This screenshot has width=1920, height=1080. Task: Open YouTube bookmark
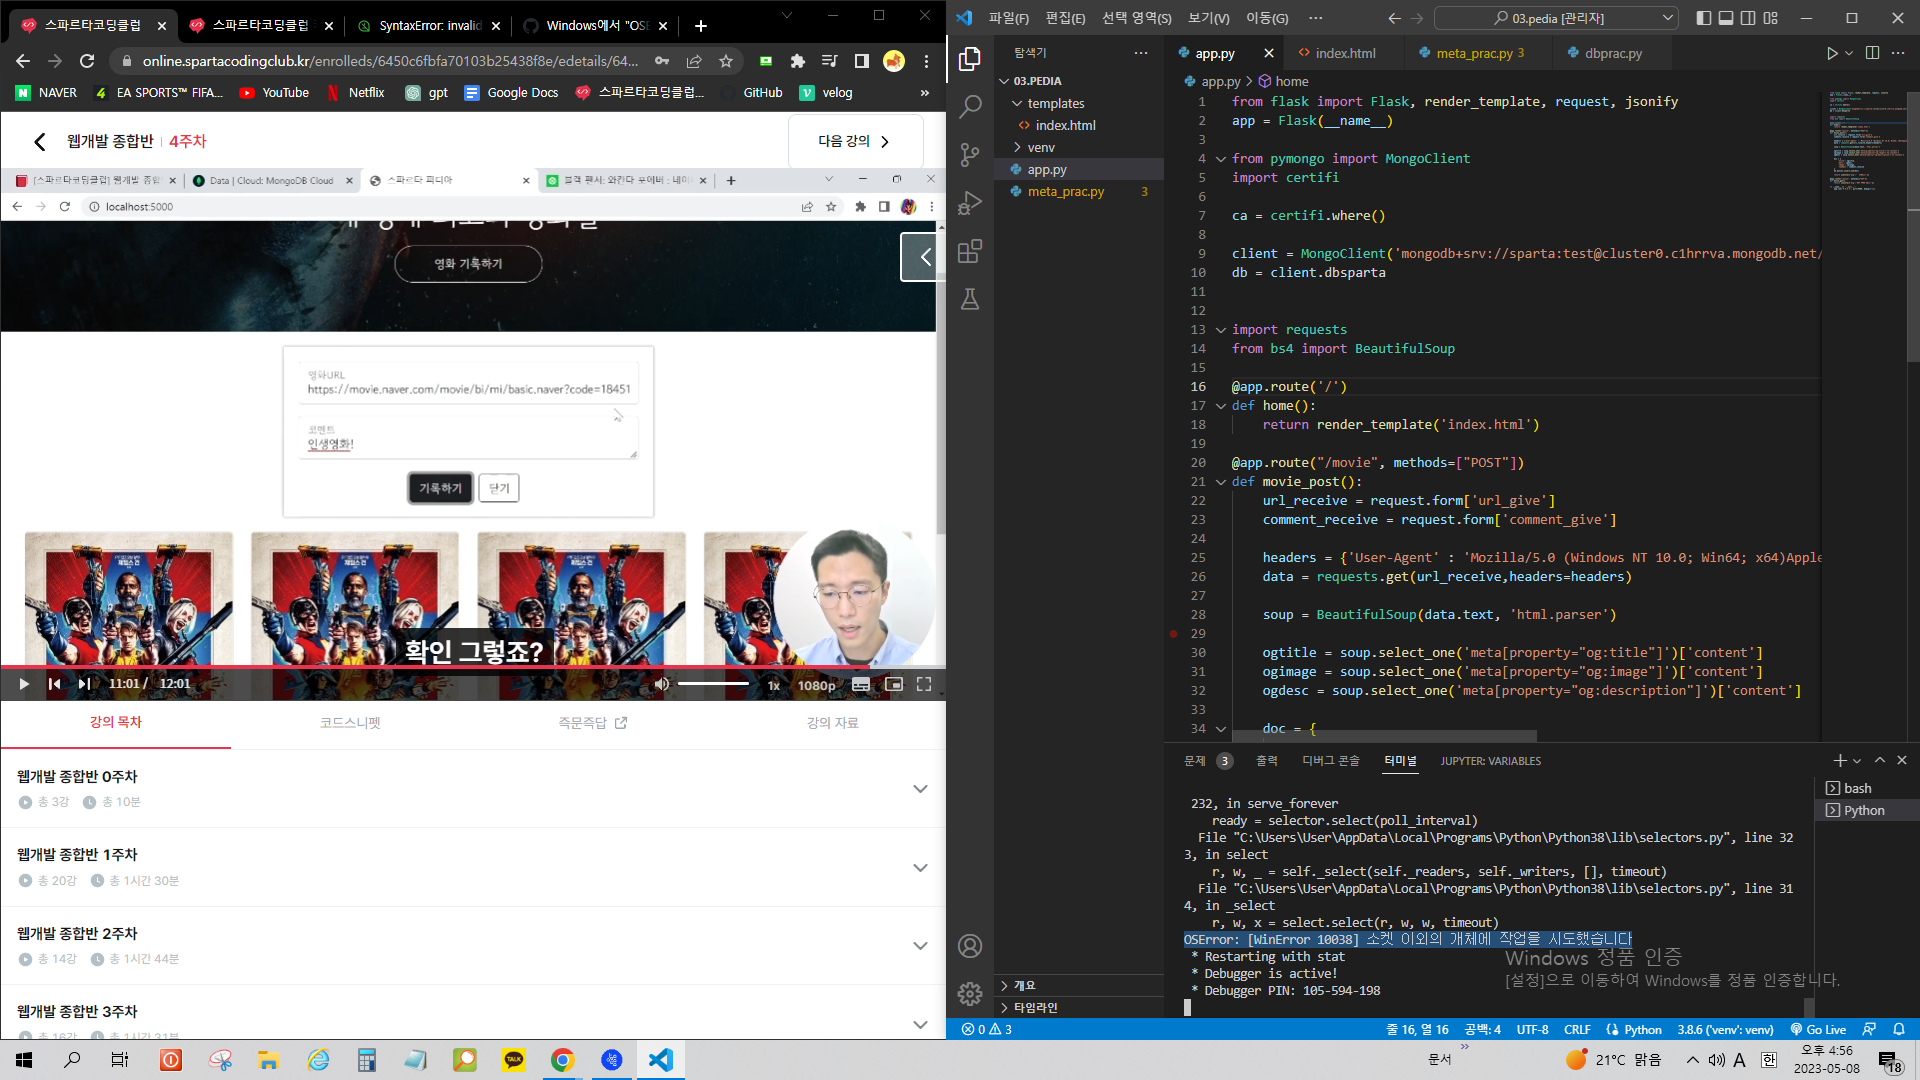pyautogui.click(x=274, y=92)
